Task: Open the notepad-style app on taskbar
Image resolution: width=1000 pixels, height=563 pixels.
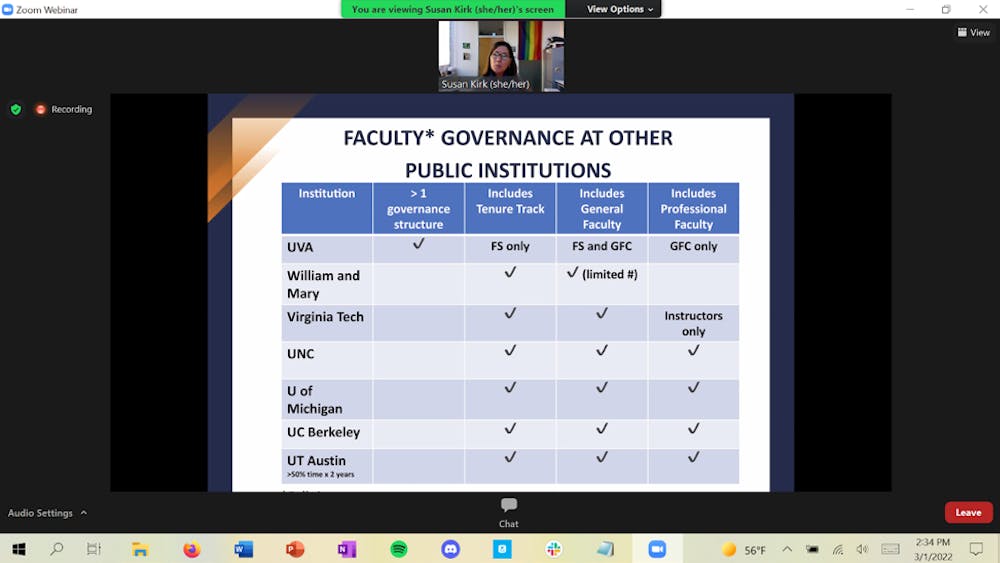Action: [605, 549]
